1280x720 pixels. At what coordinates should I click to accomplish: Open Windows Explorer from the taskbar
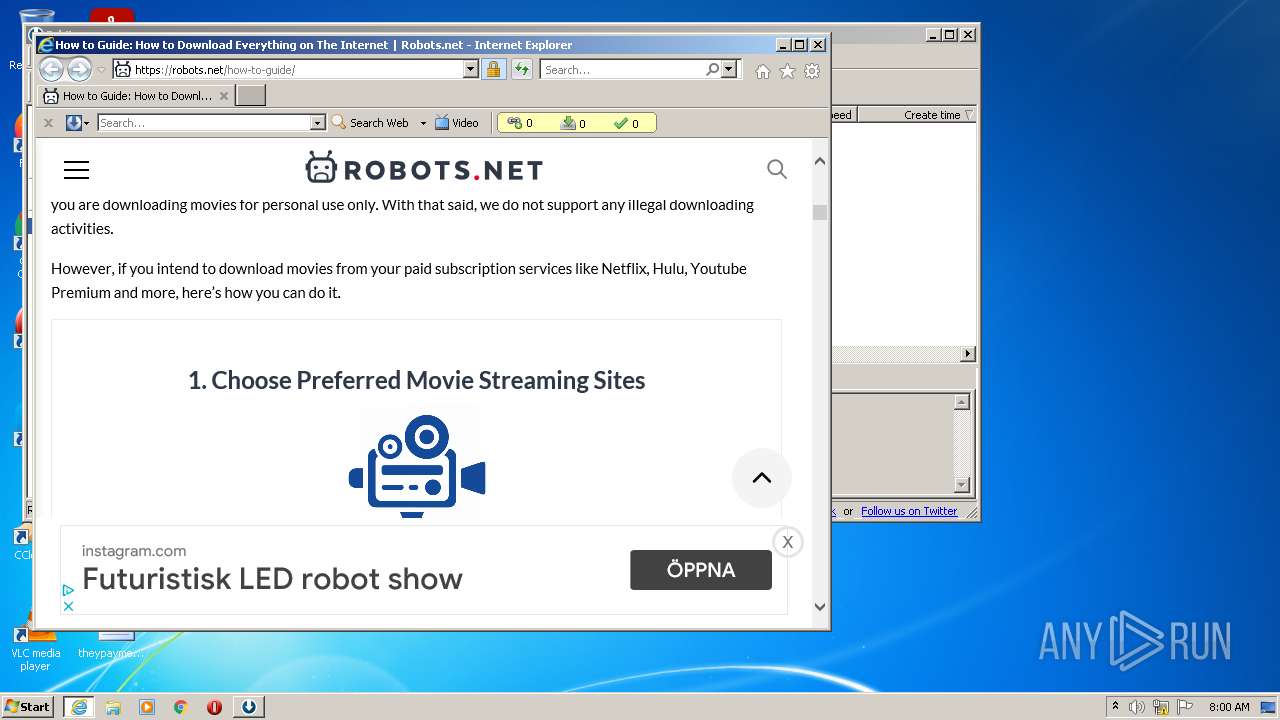click(113, 706)
